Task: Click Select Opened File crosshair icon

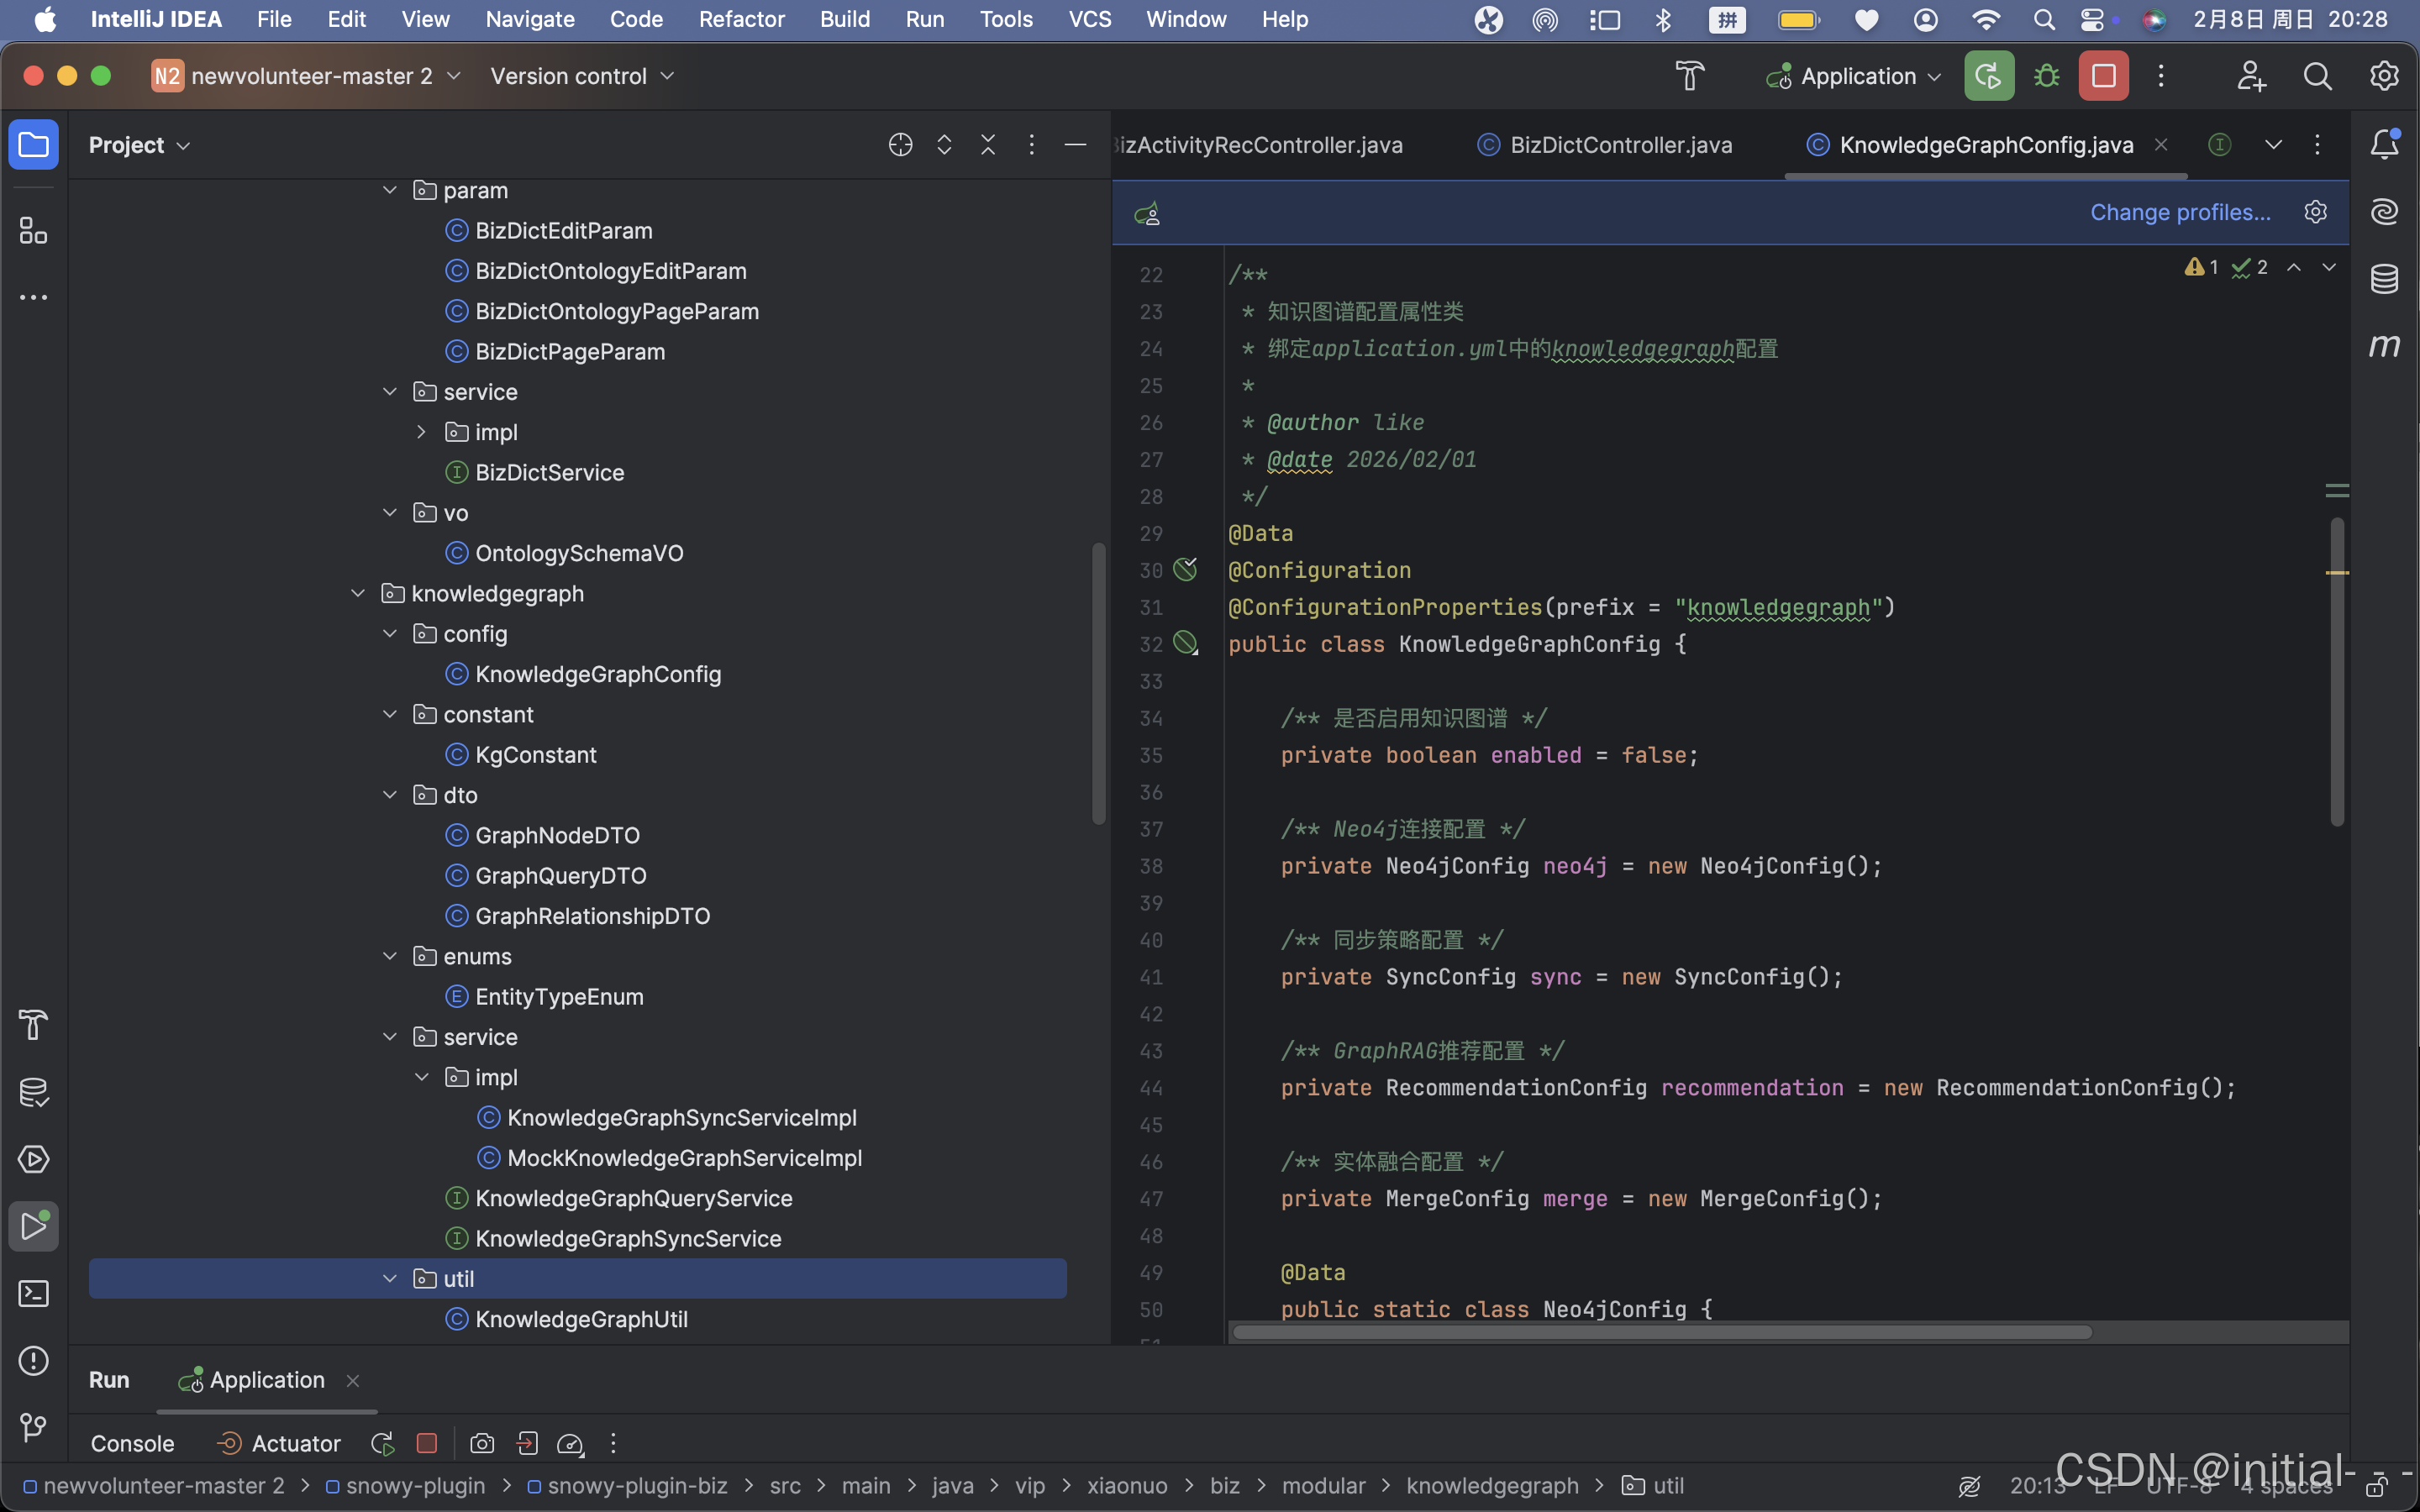Action: click(900, 145)
